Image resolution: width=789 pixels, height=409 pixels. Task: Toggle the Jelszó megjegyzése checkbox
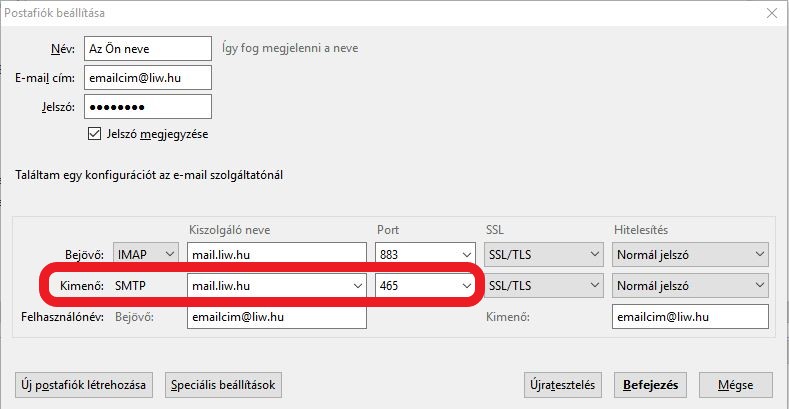[94, 134]
